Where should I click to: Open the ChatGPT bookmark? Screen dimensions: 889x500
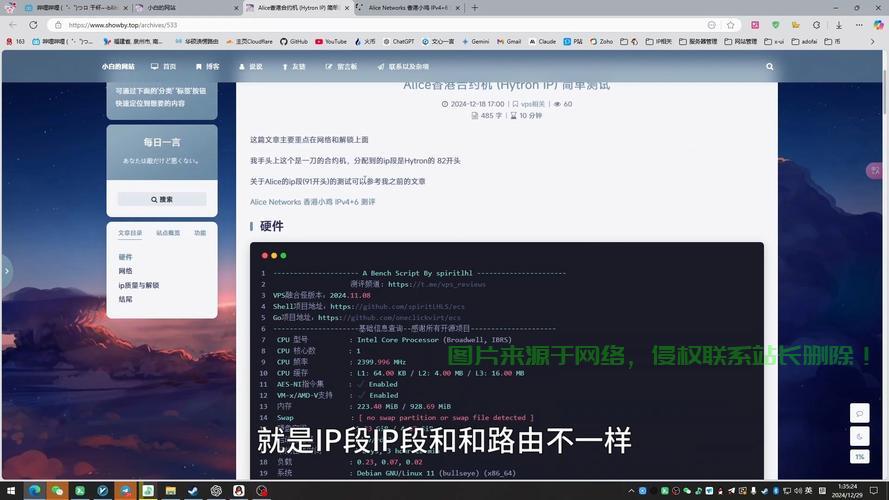coord(398,42)
